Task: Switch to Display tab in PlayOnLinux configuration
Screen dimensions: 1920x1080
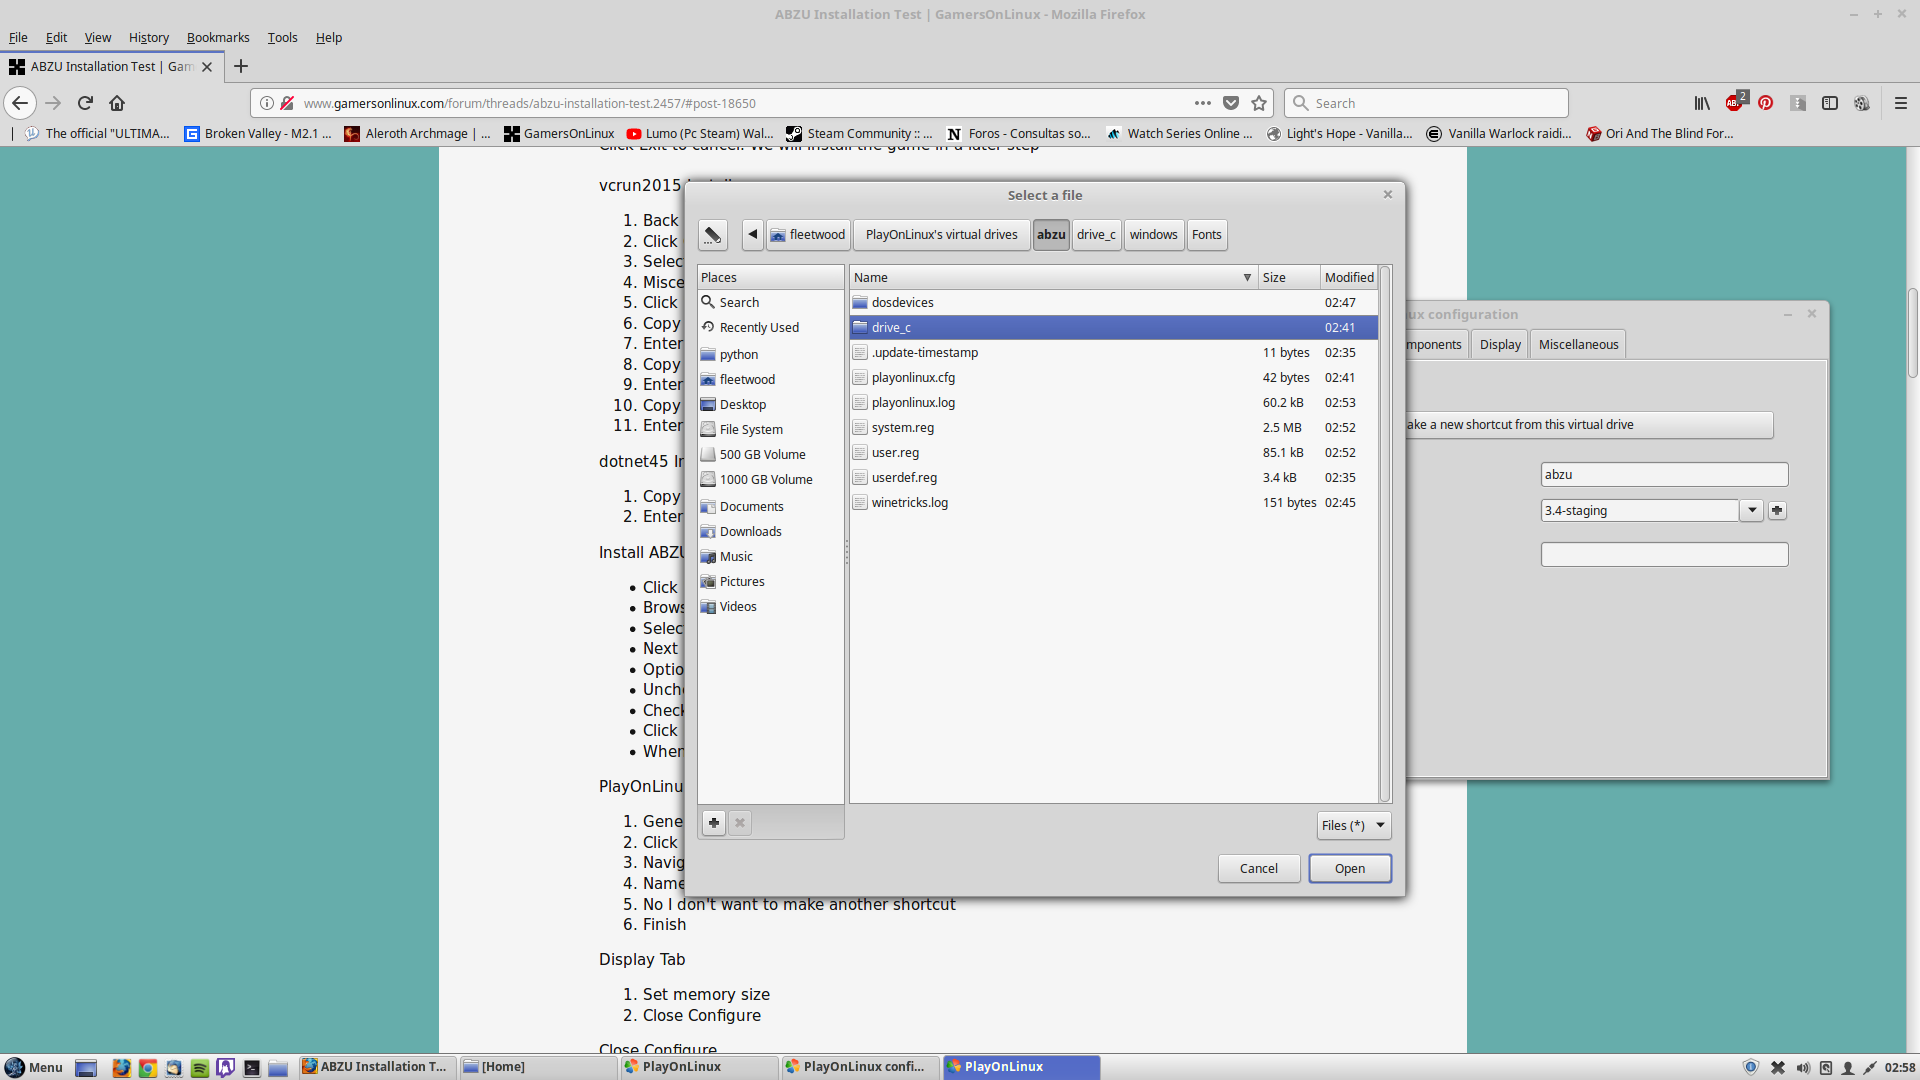Action: (x=1500, y=344)
